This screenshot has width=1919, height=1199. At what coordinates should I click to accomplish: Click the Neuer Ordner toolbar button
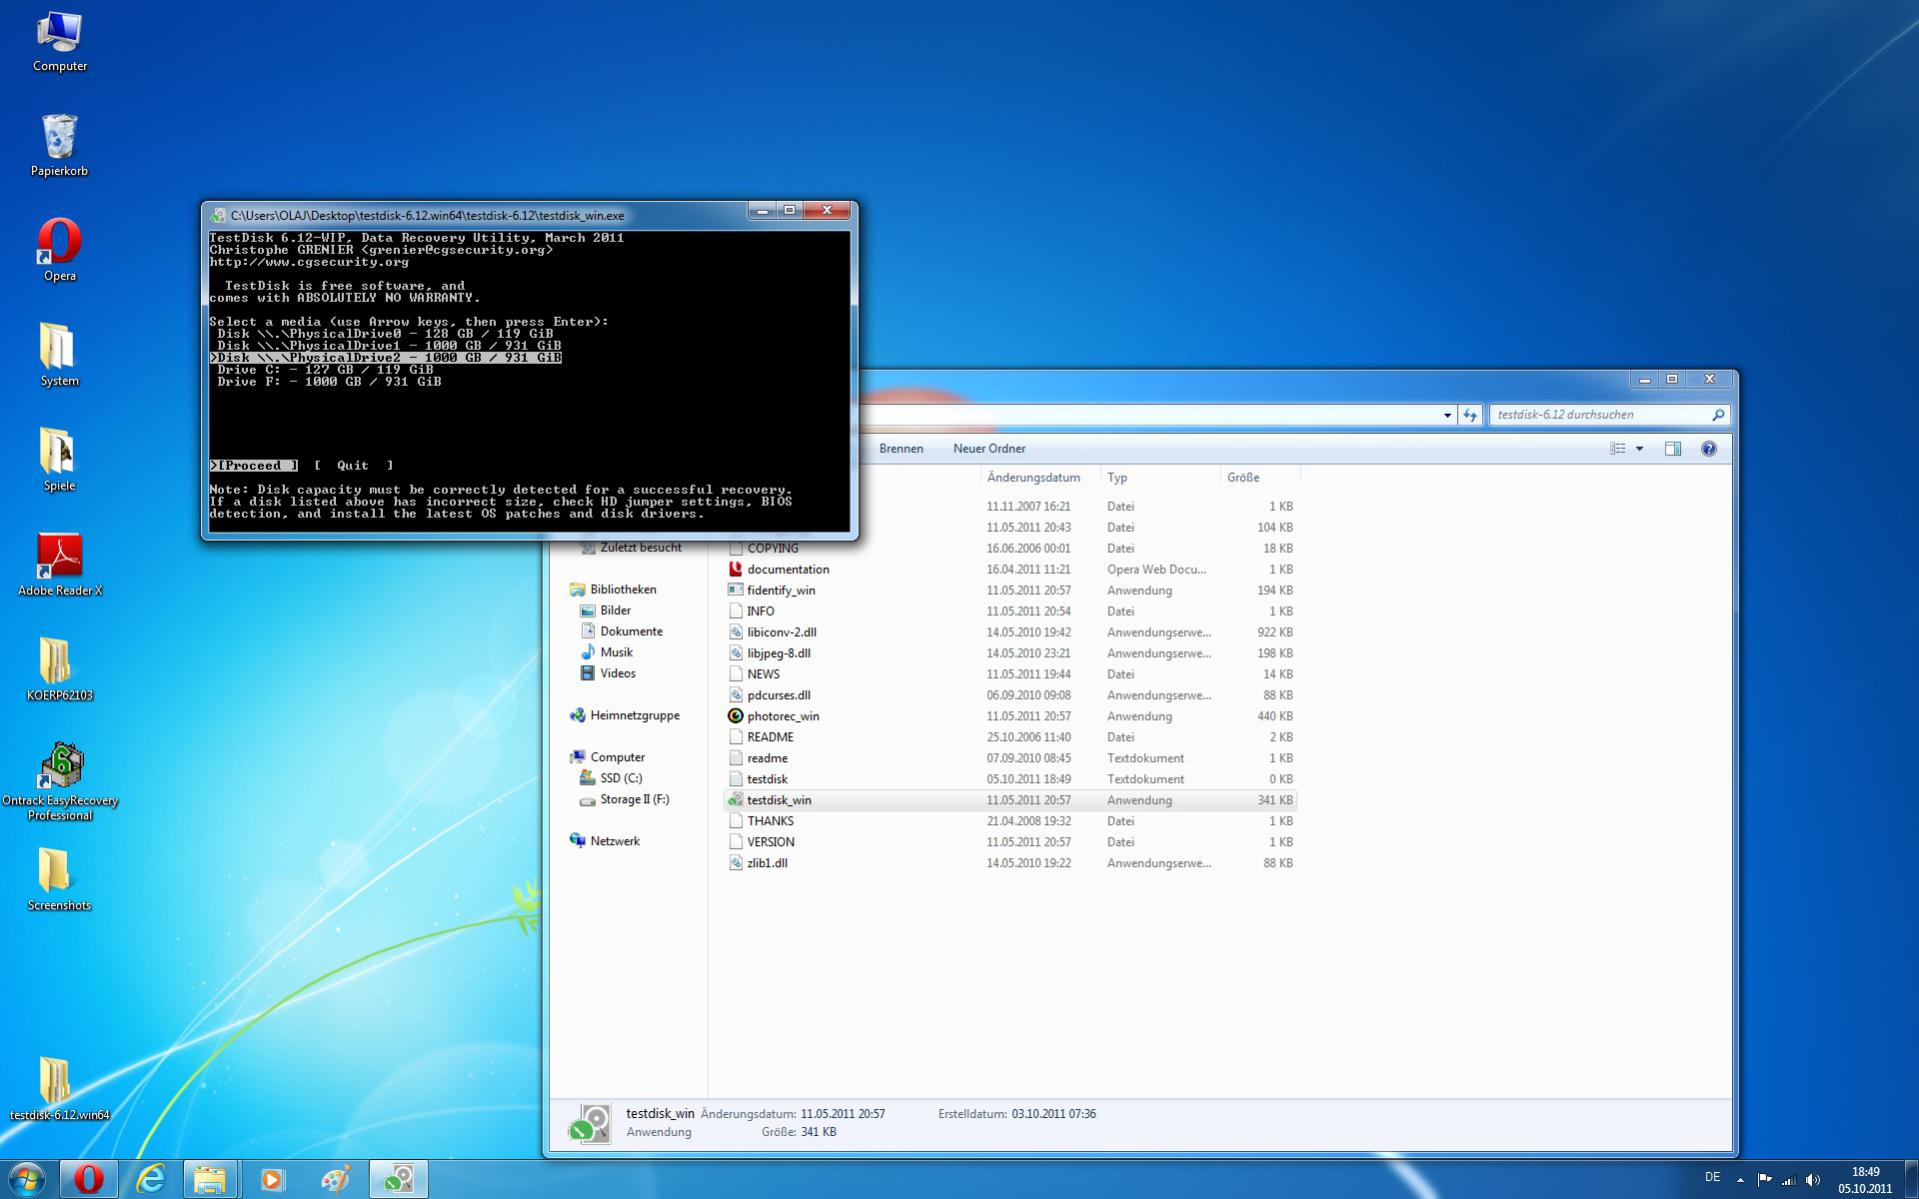coord(989,449)
